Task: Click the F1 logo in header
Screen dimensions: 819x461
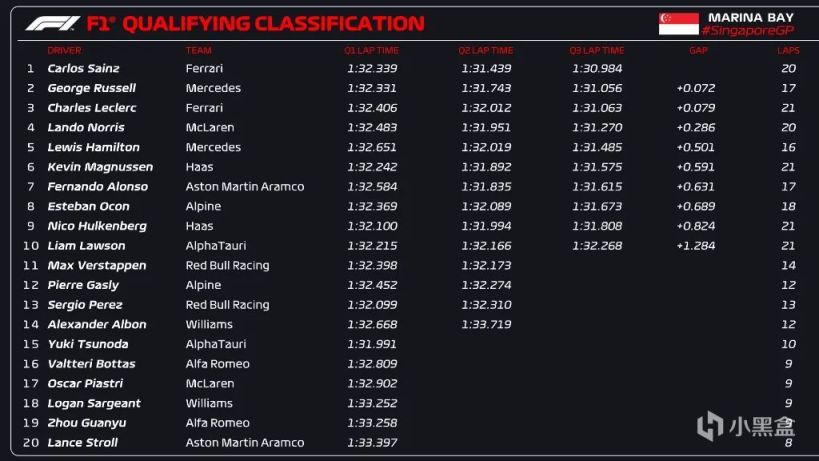Action: 53,23
